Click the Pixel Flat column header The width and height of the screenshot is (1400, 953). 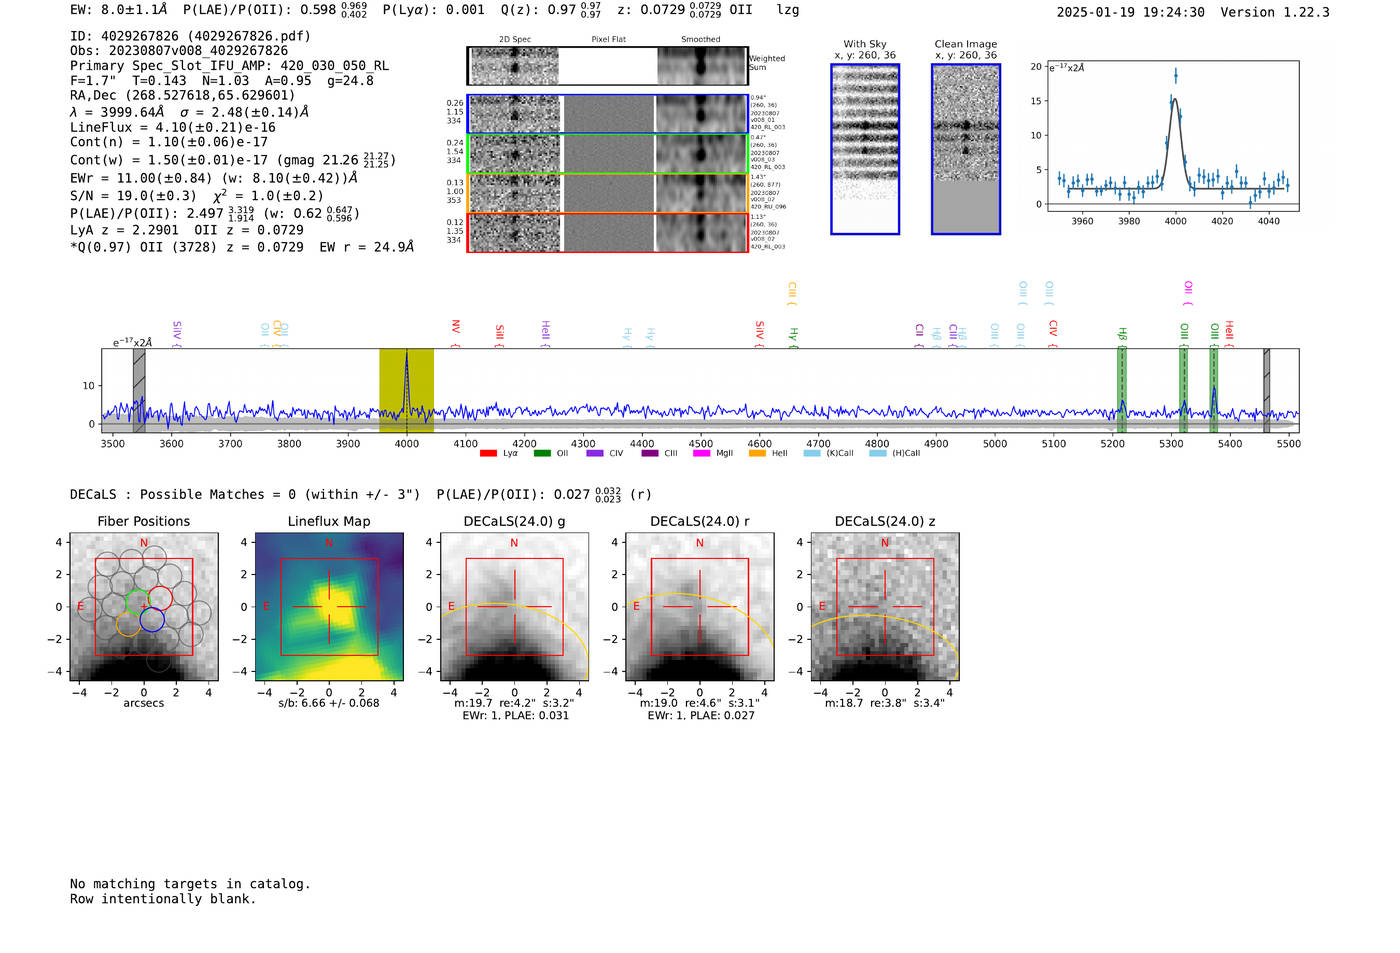(x=608, y=40)
